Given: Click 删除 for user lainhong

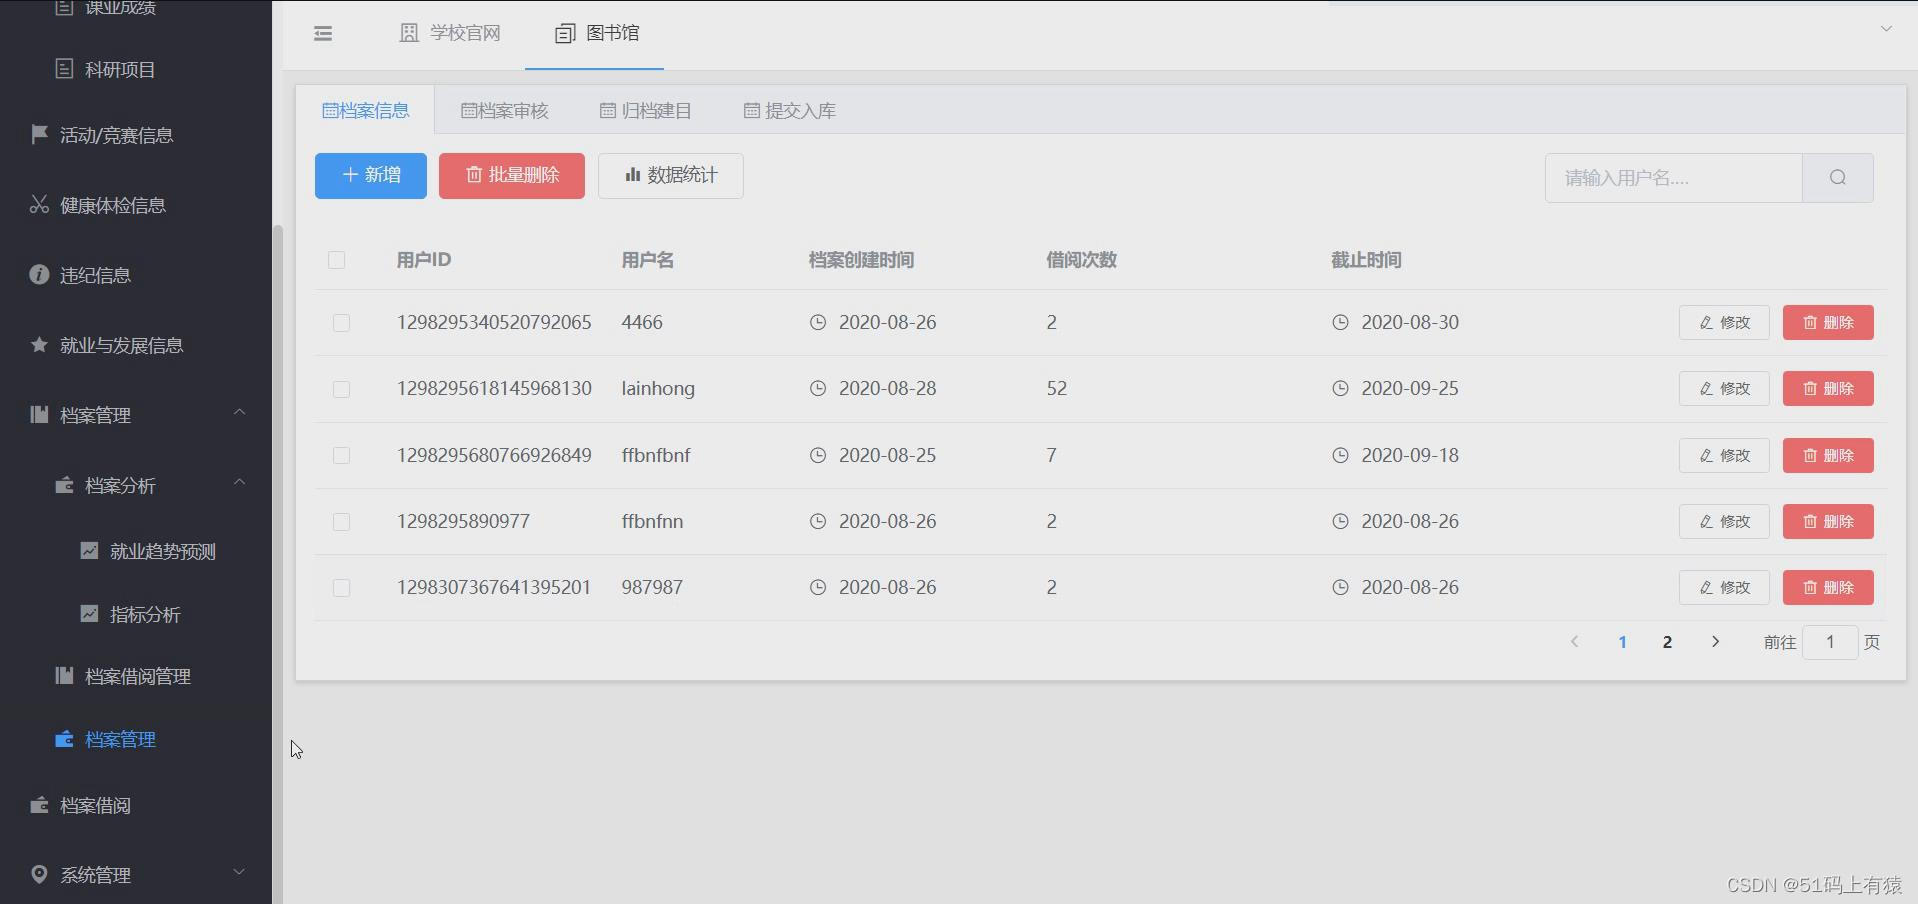Looking at the screenshot, I should coord(1828,389).
